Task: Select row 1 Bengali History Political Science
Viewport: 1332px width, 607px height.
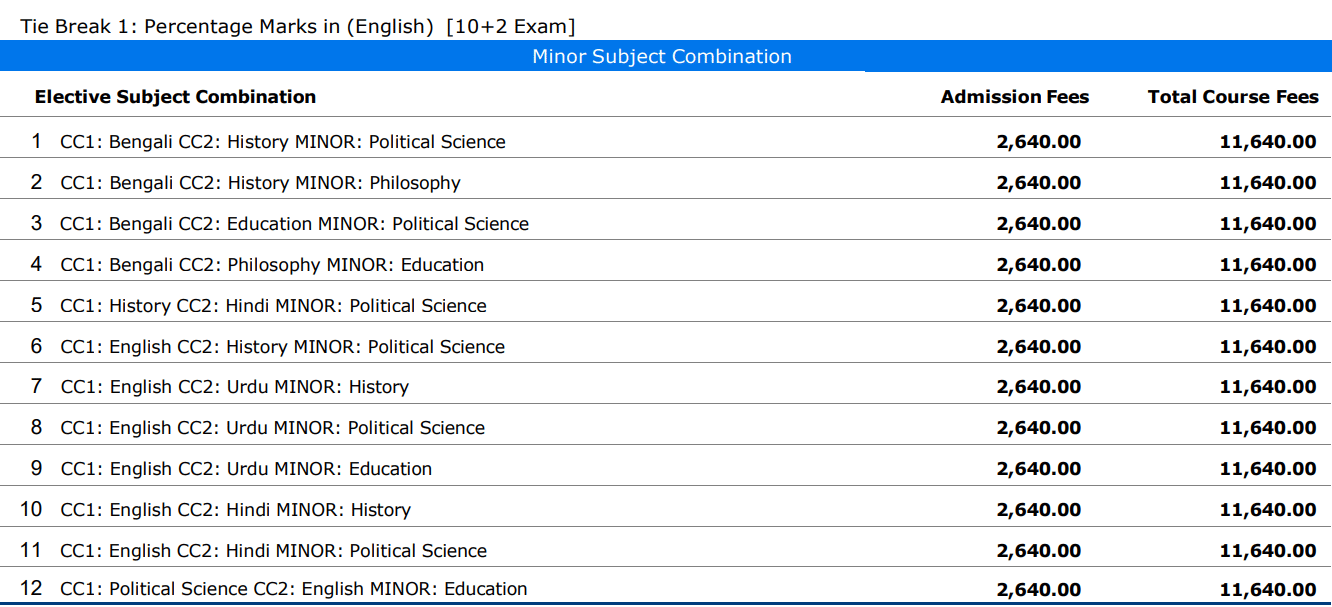Action: click(x=283, y=142)
